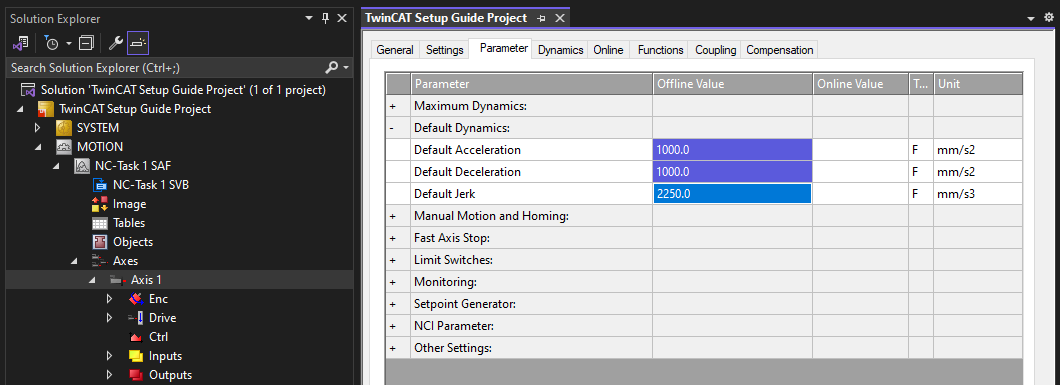This screenshot has width=1060, height=385.
Task: Select the Objects tree item
Action: [133, 241]
